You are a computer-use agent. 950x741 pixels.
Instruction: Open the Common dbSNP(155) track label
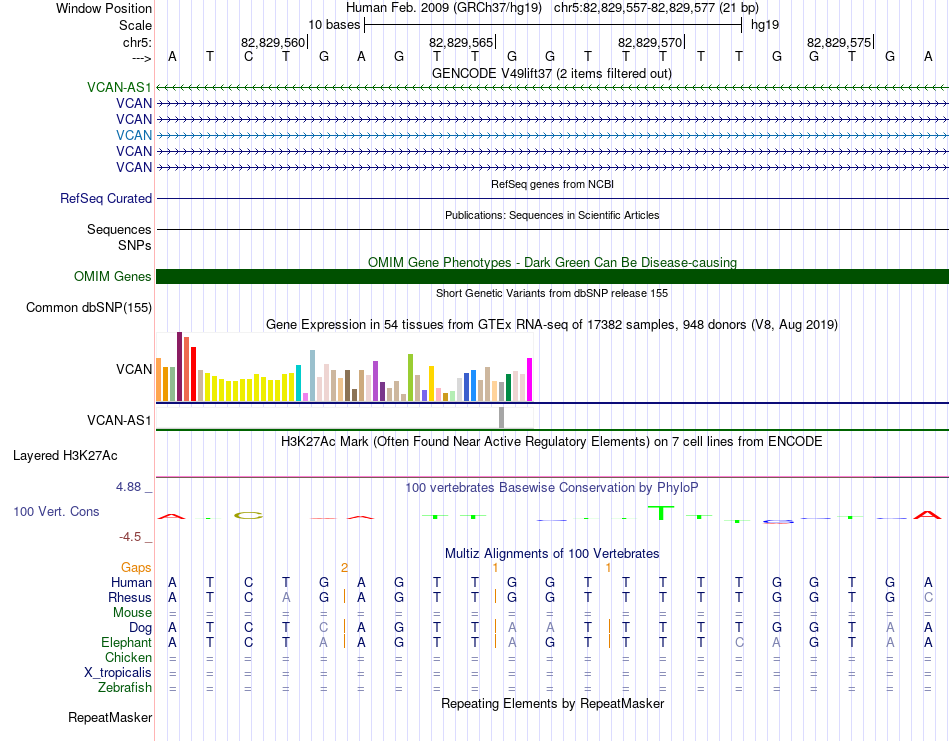tap(88, 308)
